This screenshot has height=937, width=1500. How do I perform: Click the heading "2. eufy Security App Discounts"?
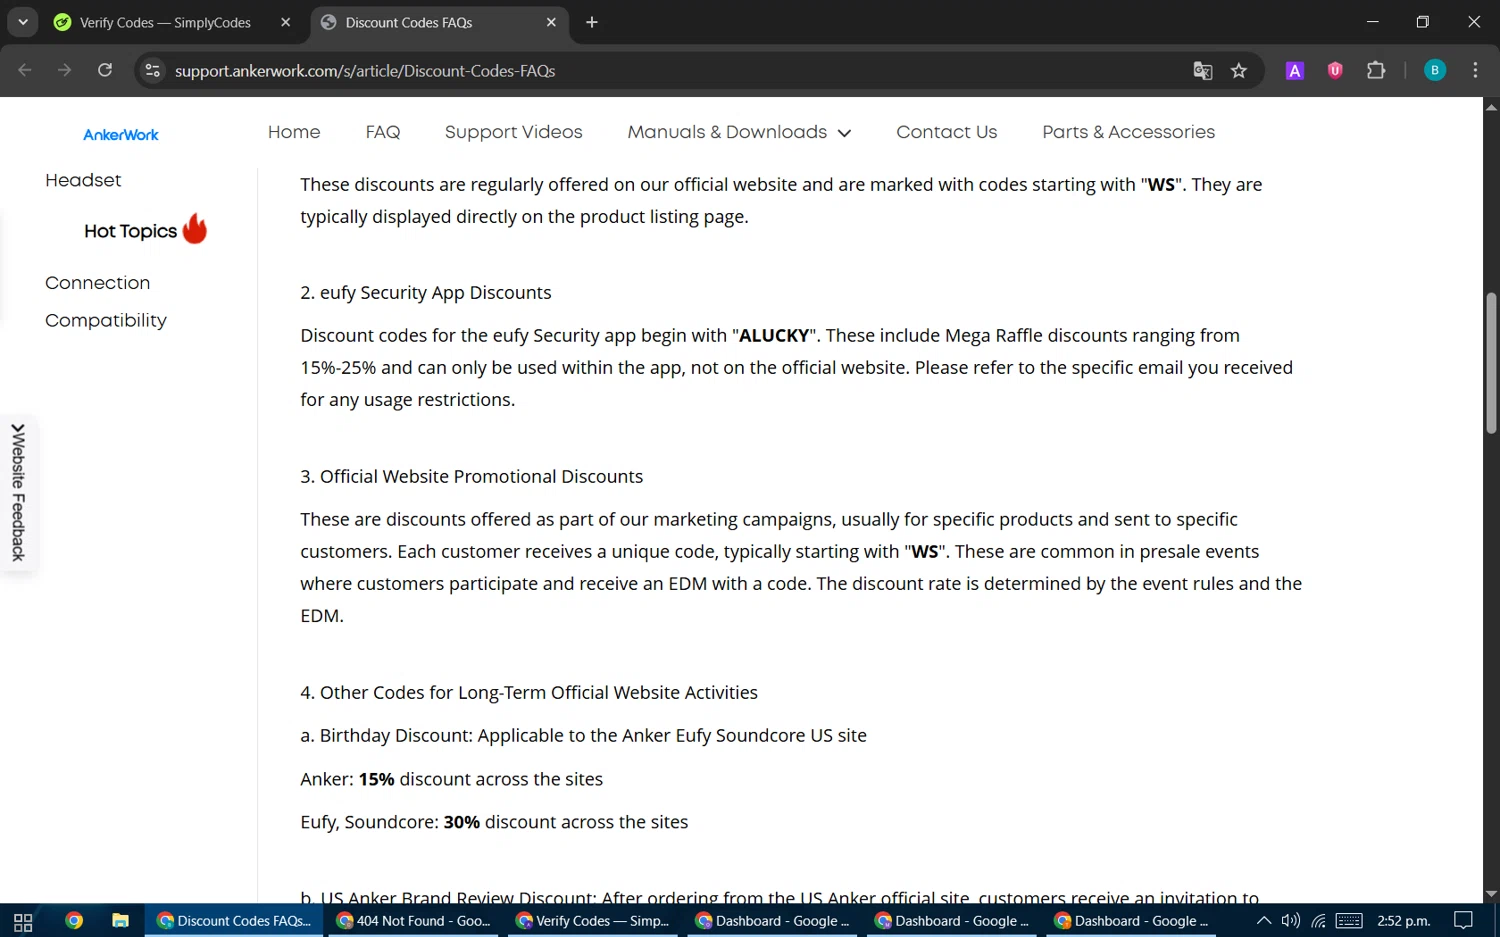coord(426,293)
